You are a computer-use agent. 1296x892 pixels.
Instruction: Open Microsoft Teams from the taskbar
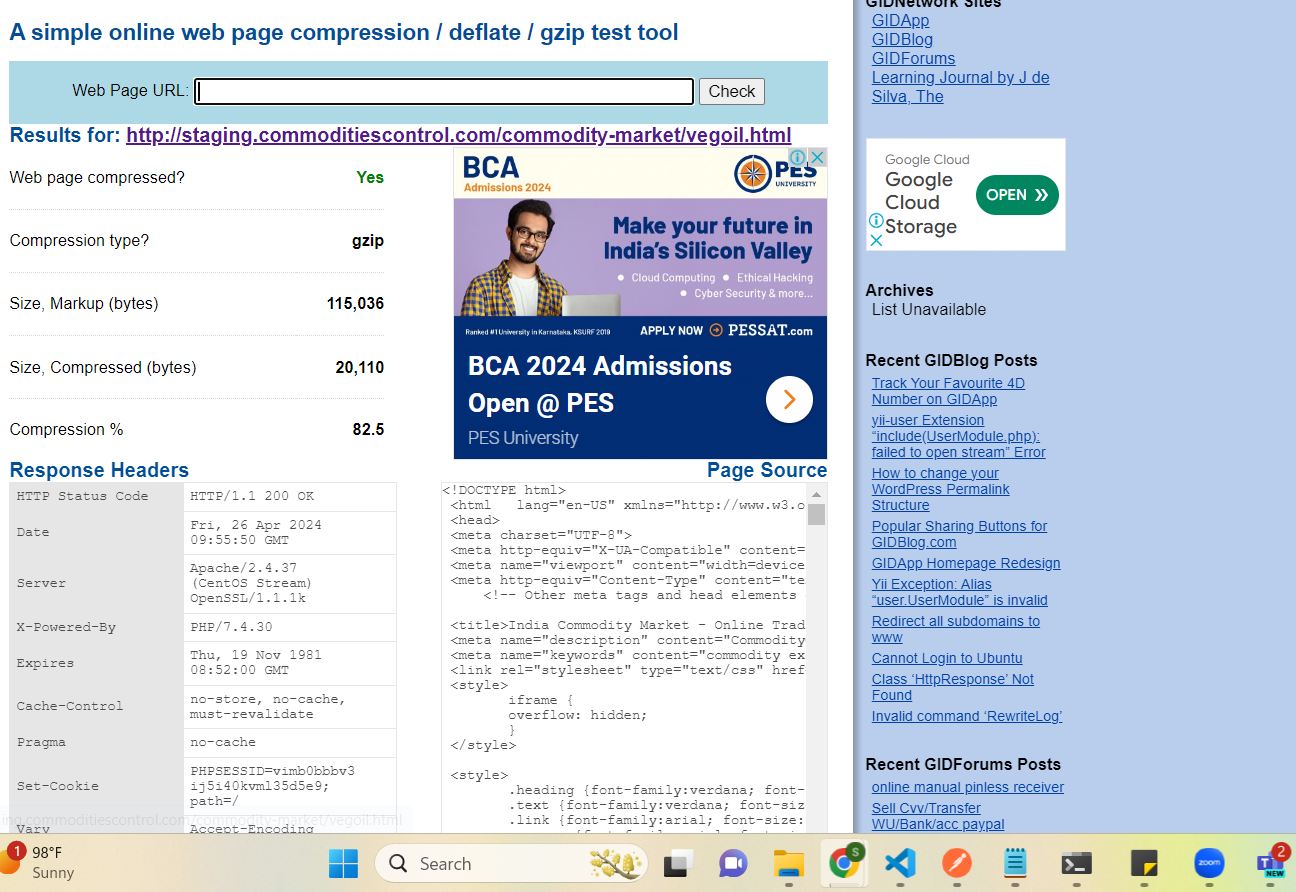tap(1272, 863)
